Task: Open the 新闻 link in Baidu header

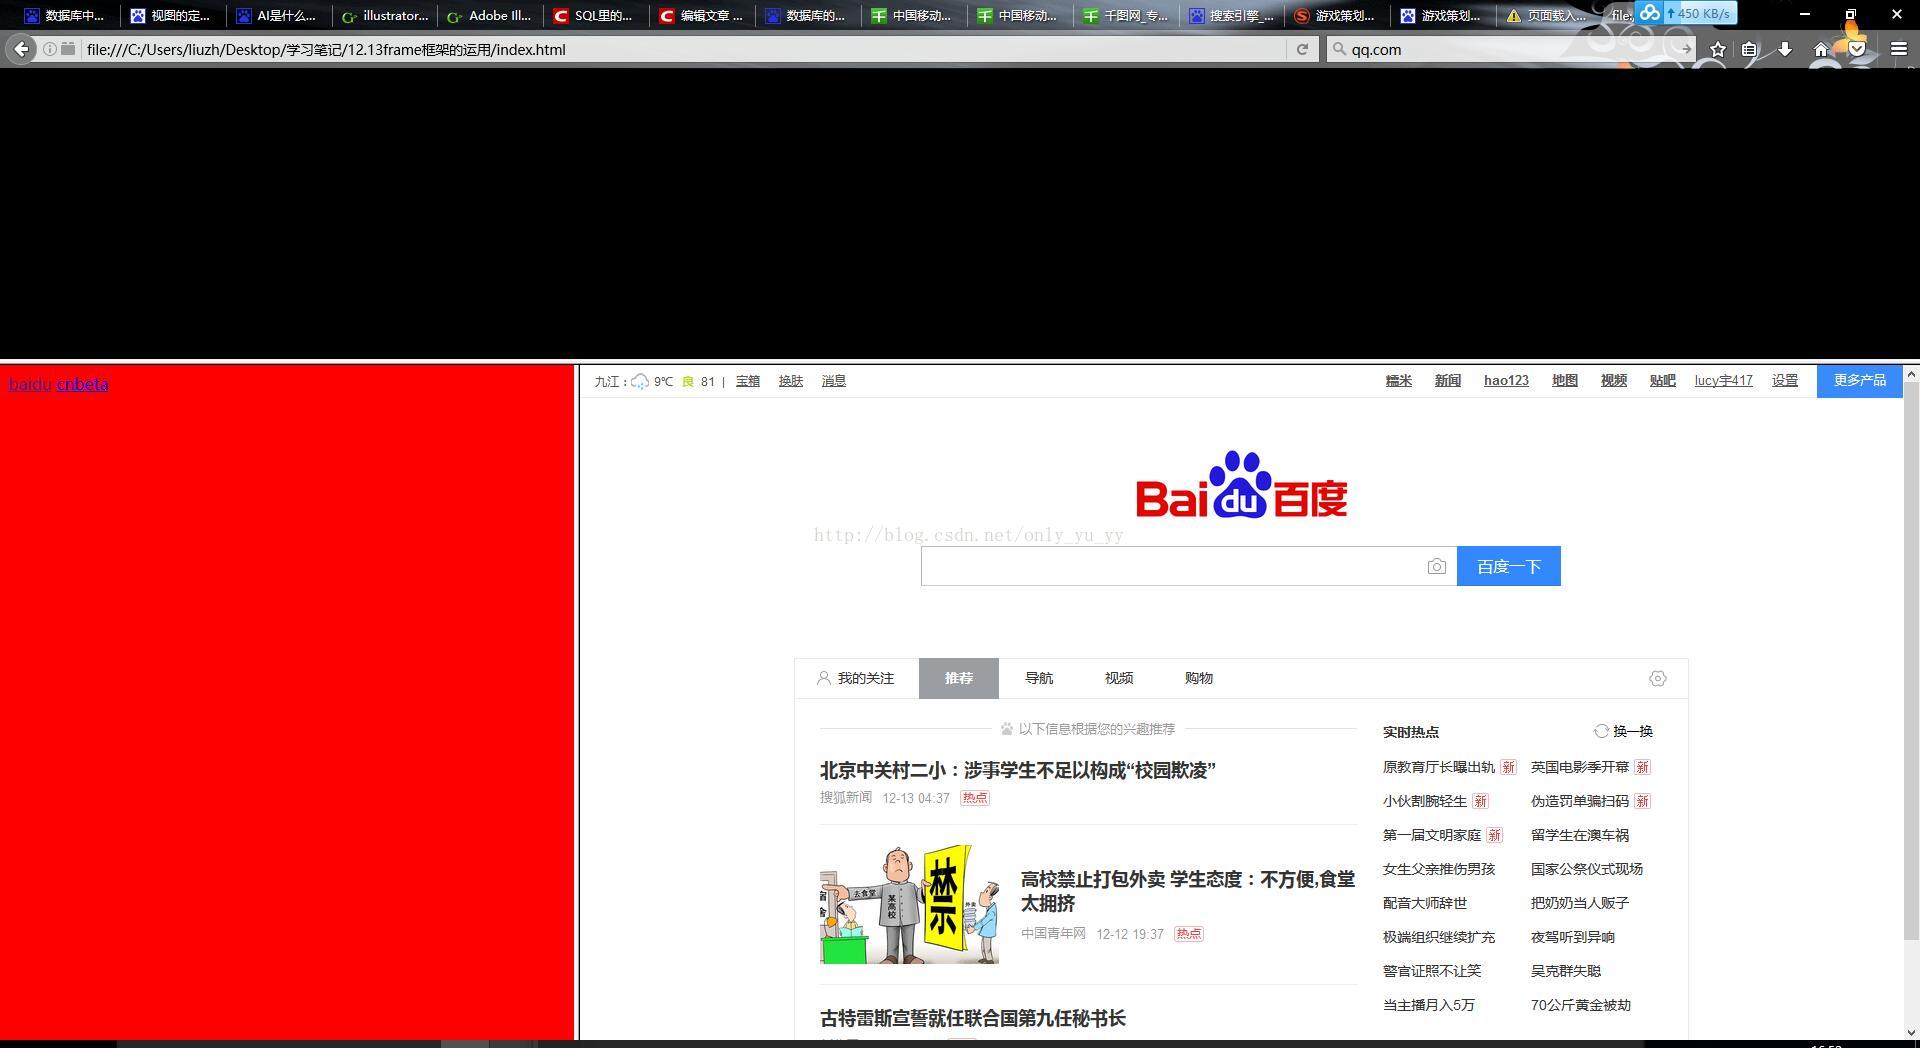Action: [1448, 381]
